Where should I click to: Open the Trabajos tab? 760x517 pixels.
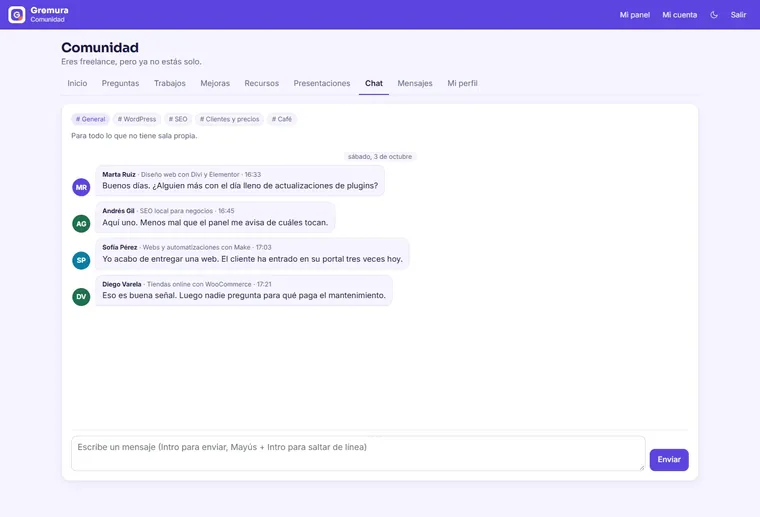tap(170, 83)
